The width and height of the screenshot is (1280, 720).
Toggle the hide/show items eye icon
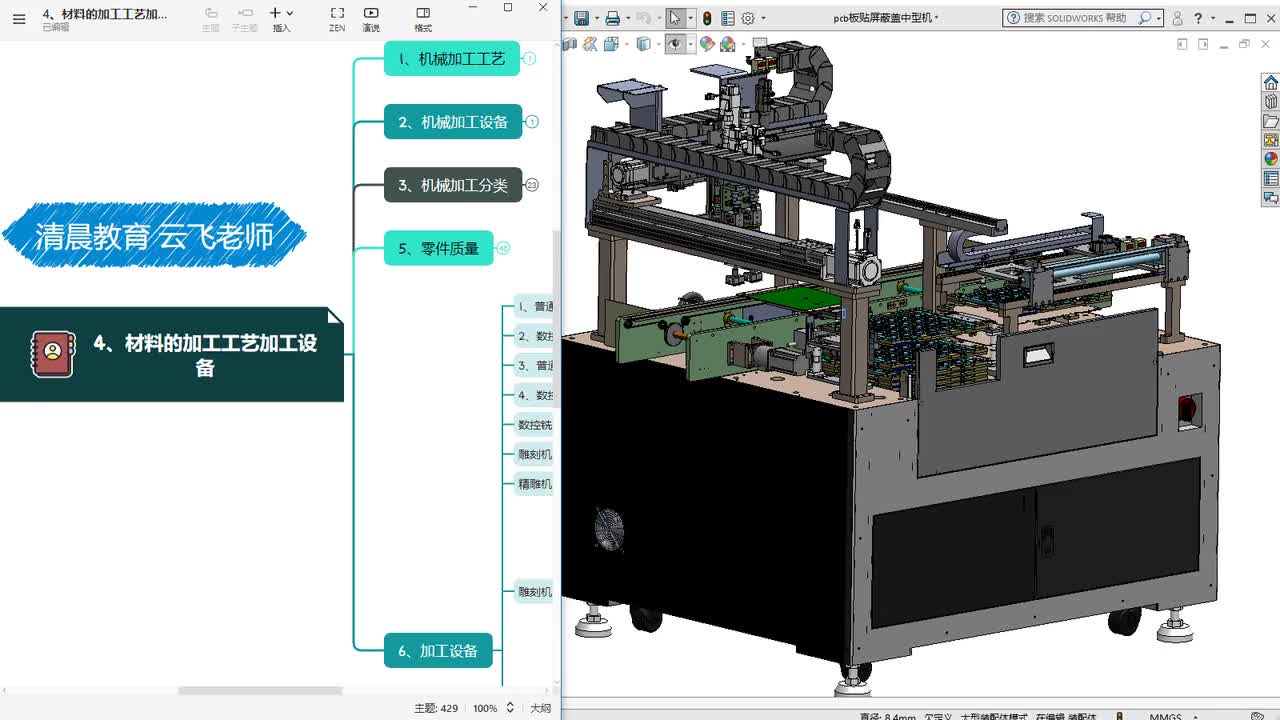(x=676, y=44)
